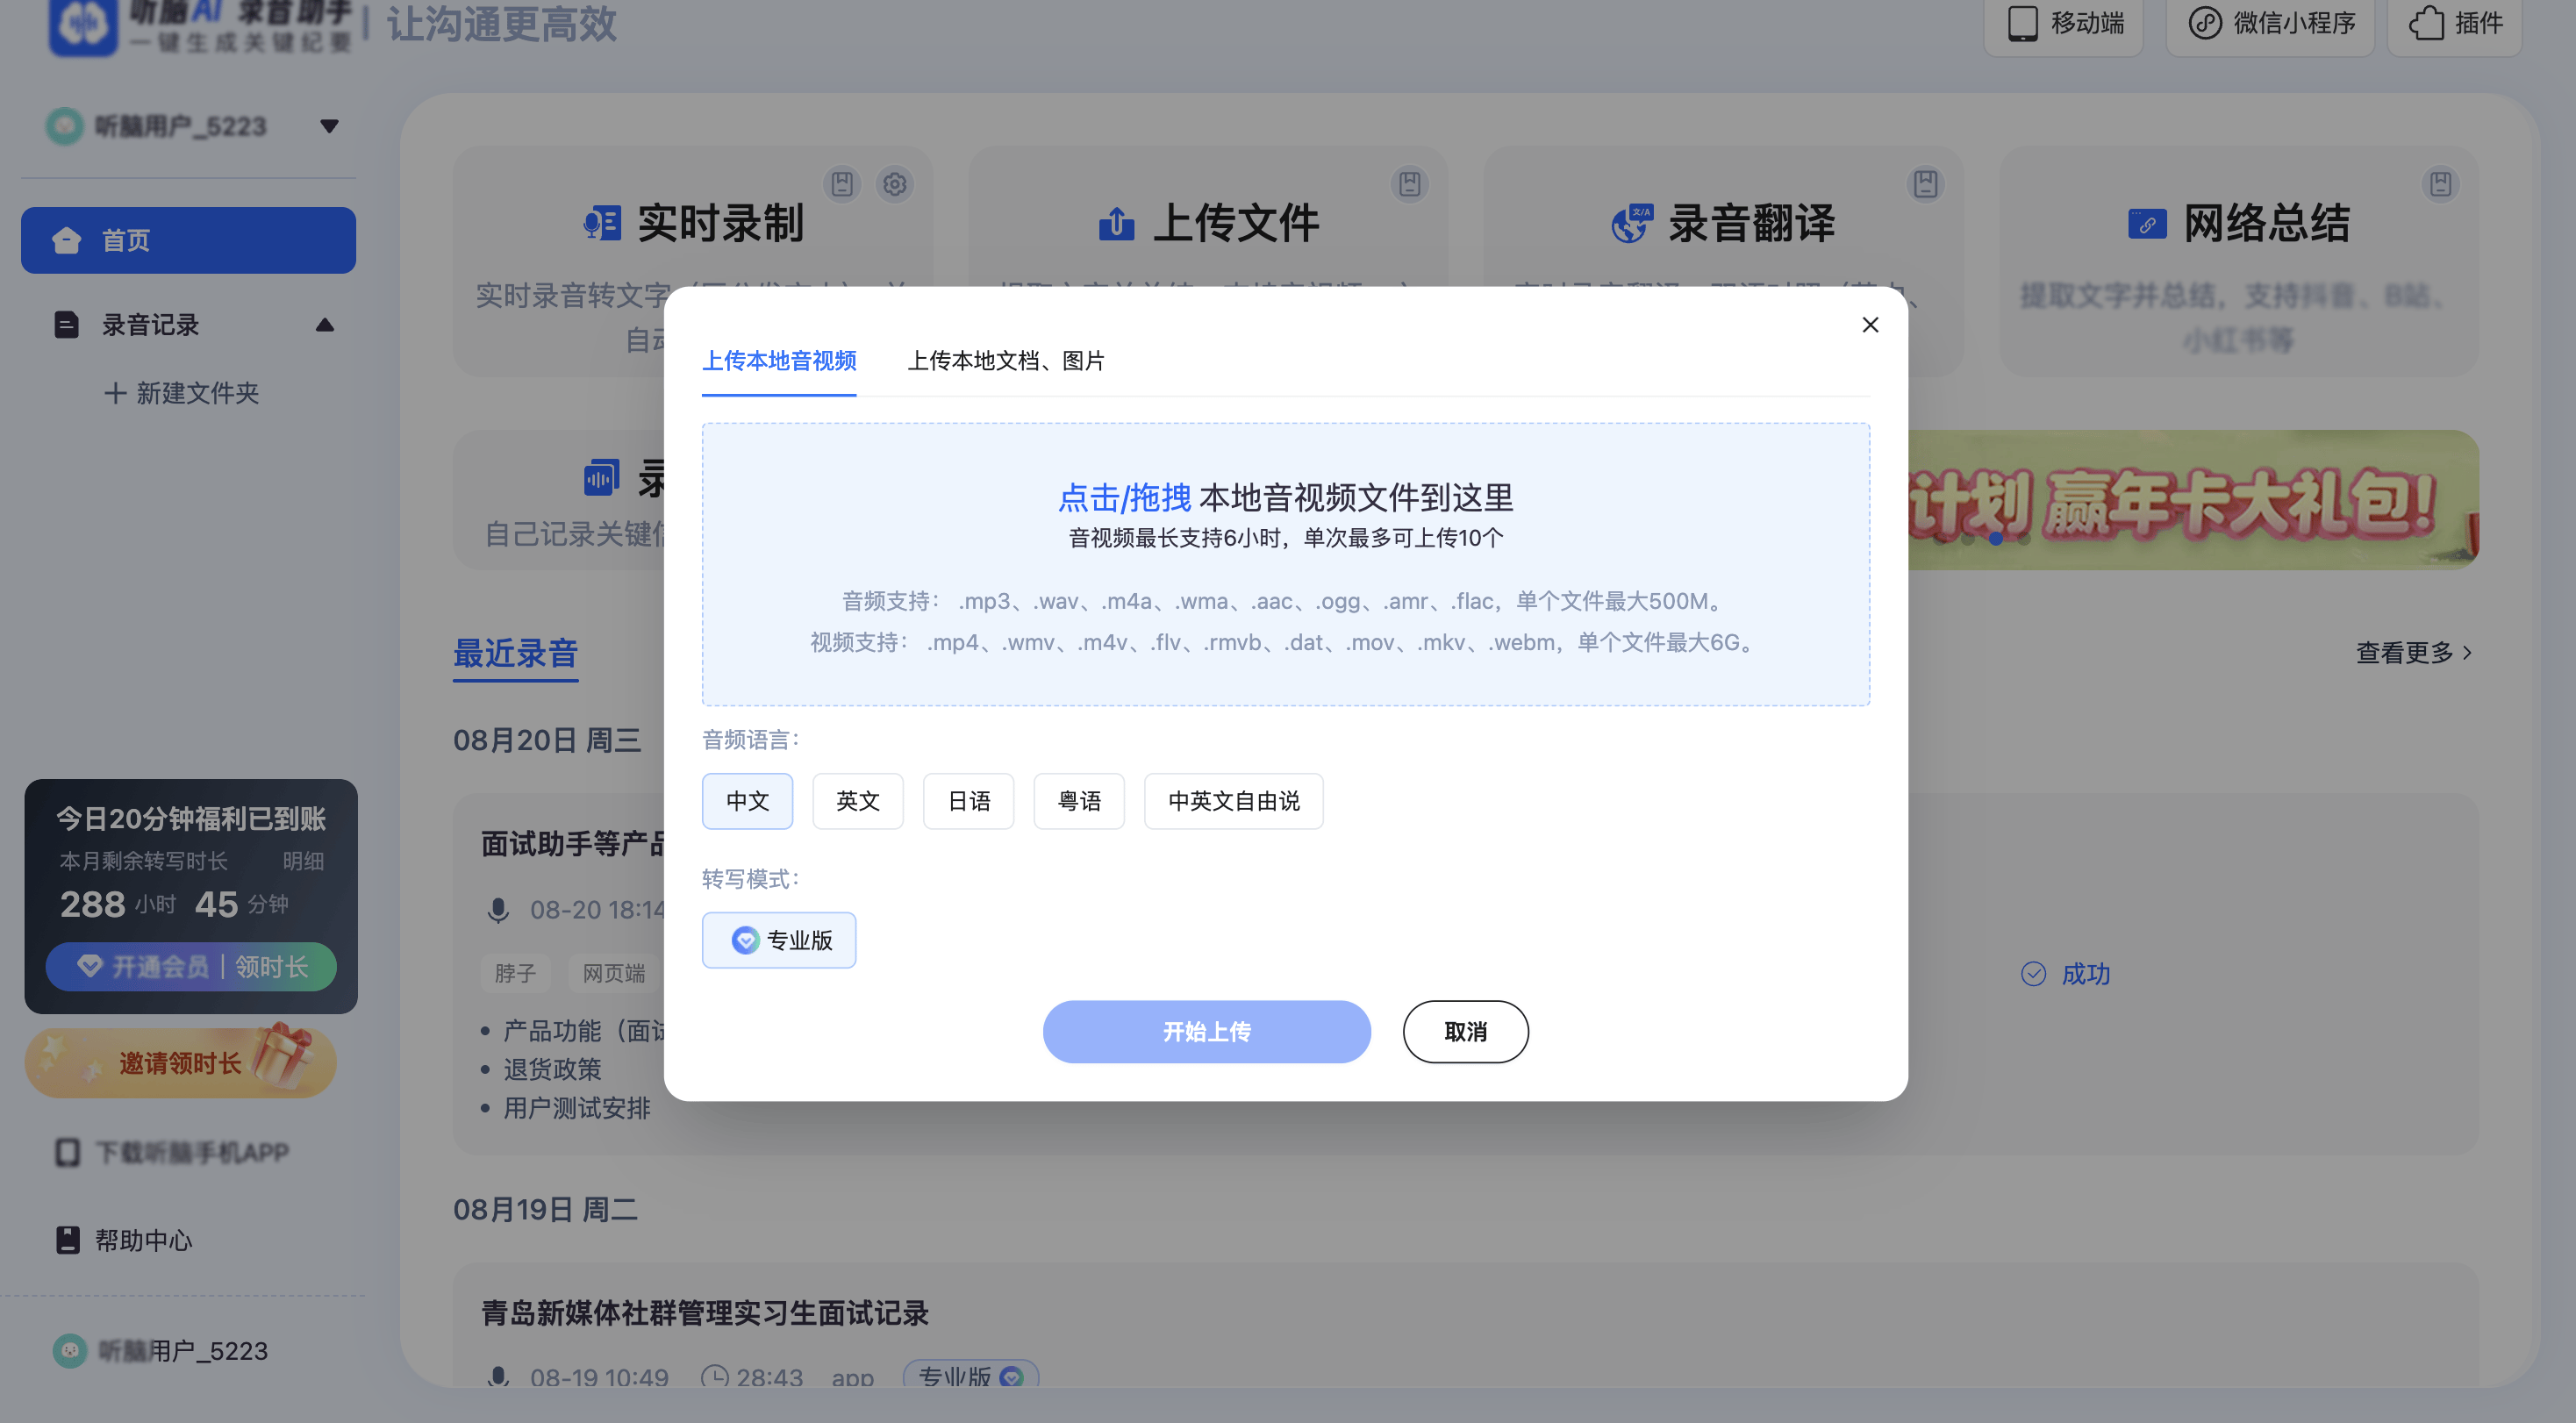Viewport: 2576px width, 1423px height.
Task: Click the save icon on 录音翻译 card
Action: coord(1925,184)
